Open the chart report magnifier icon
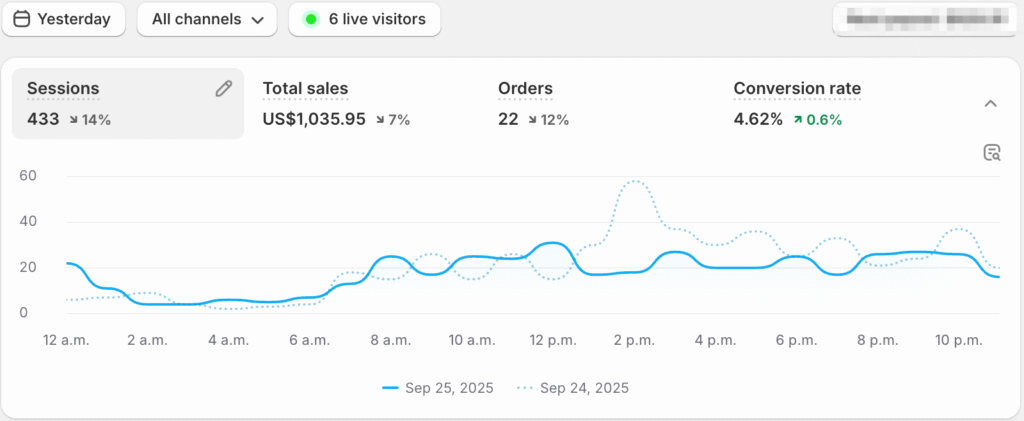The width and height of the screenshot is (1024, 421). [x=991, y=153]
